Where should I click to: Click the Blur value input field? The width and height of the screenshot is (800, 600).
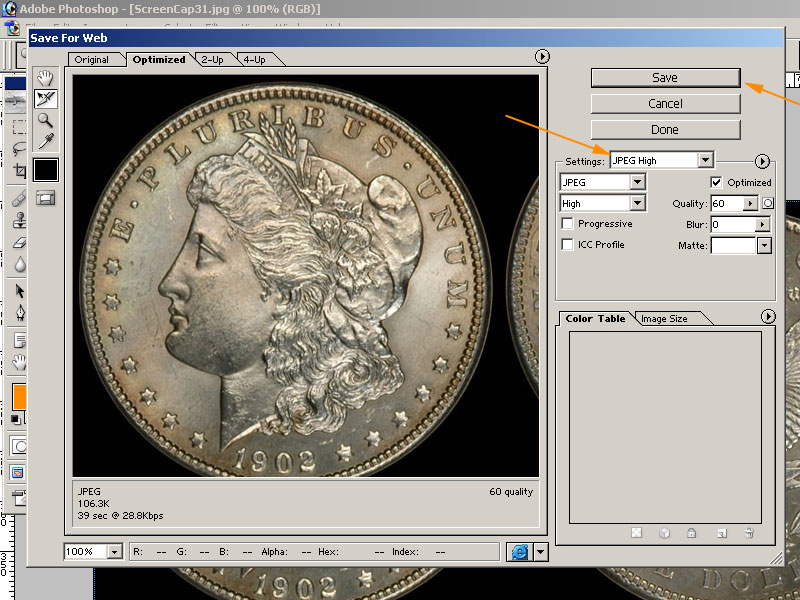point(731,225)
